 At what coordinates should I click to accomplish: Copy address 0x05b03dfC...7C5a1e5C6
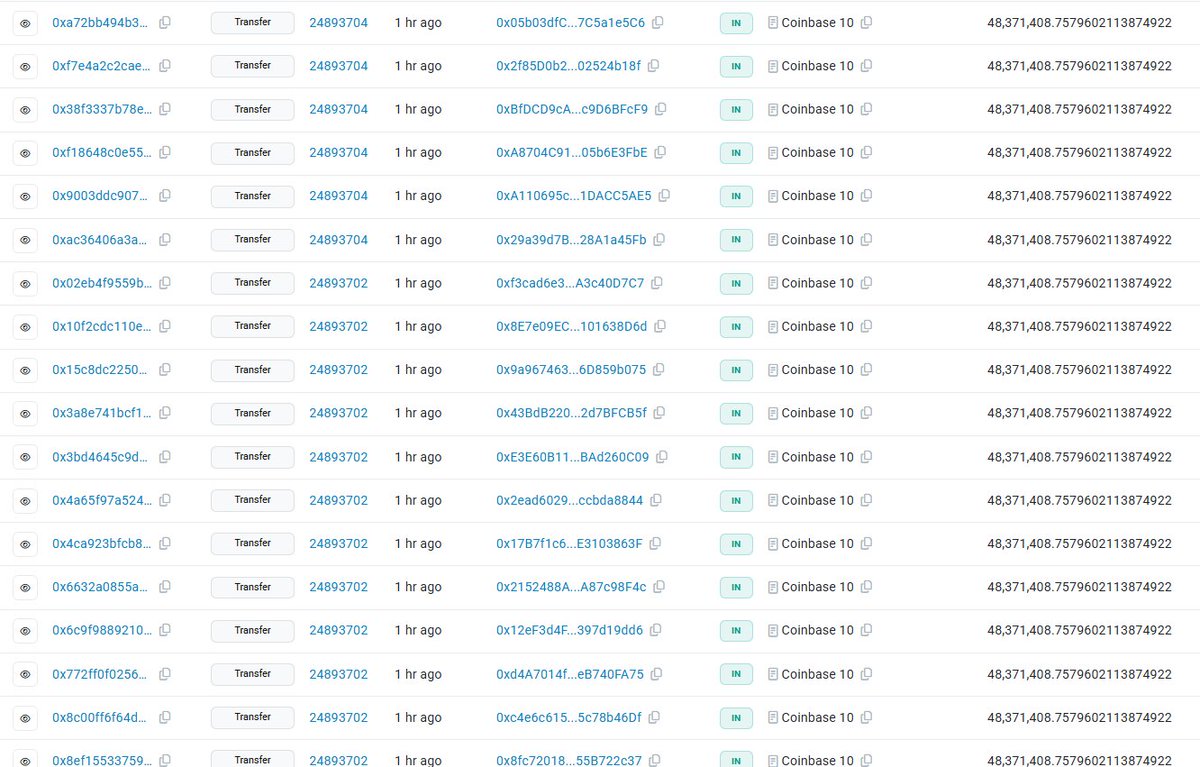[657, 22]
